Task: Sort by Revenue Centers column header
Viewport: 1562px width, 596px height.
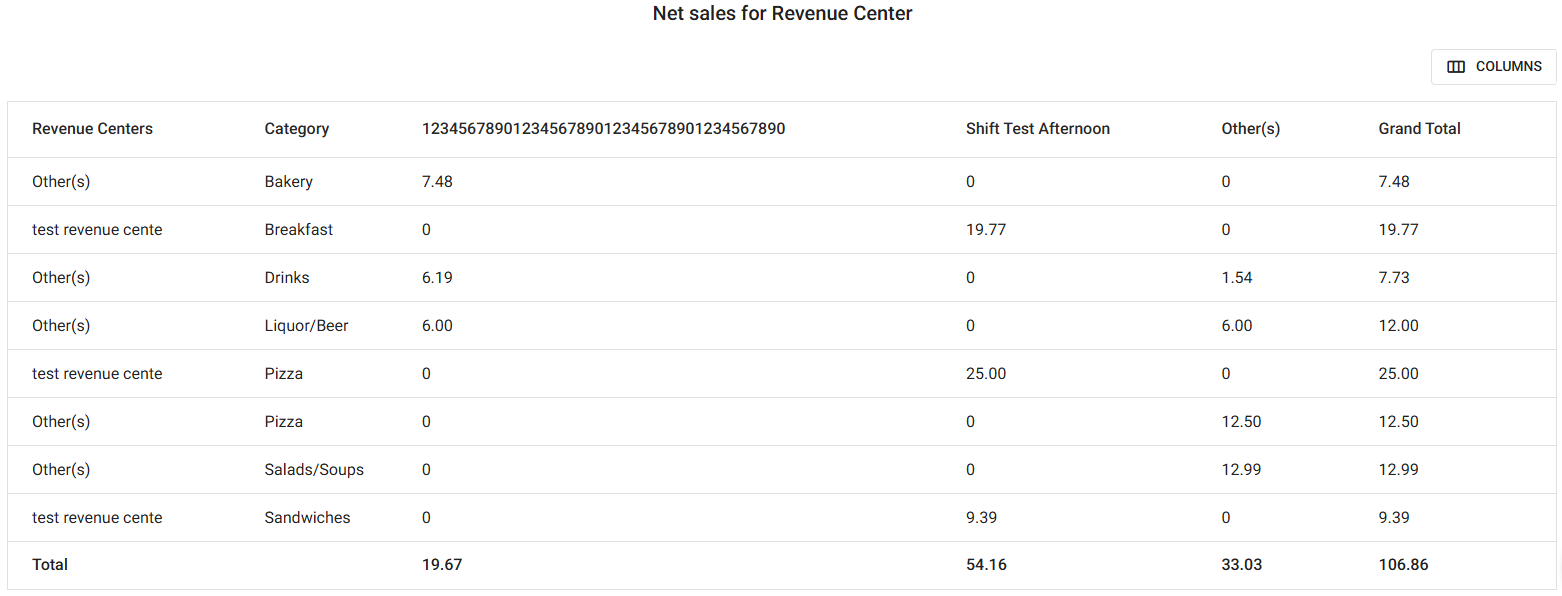Action: 92,129
